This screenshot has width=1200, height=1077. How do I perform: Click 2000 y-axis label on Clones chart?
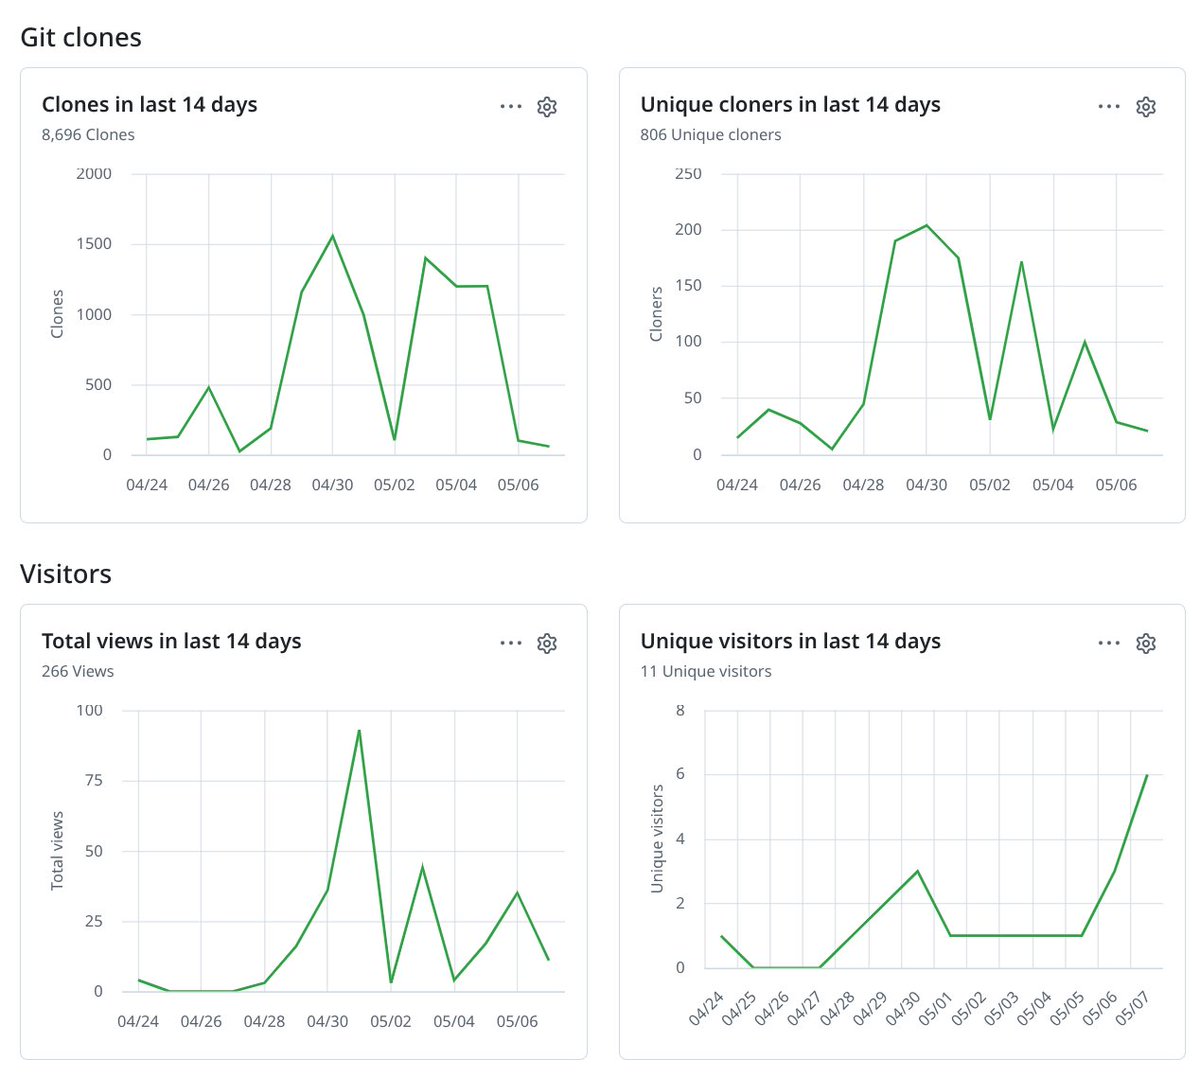[94, 174]
